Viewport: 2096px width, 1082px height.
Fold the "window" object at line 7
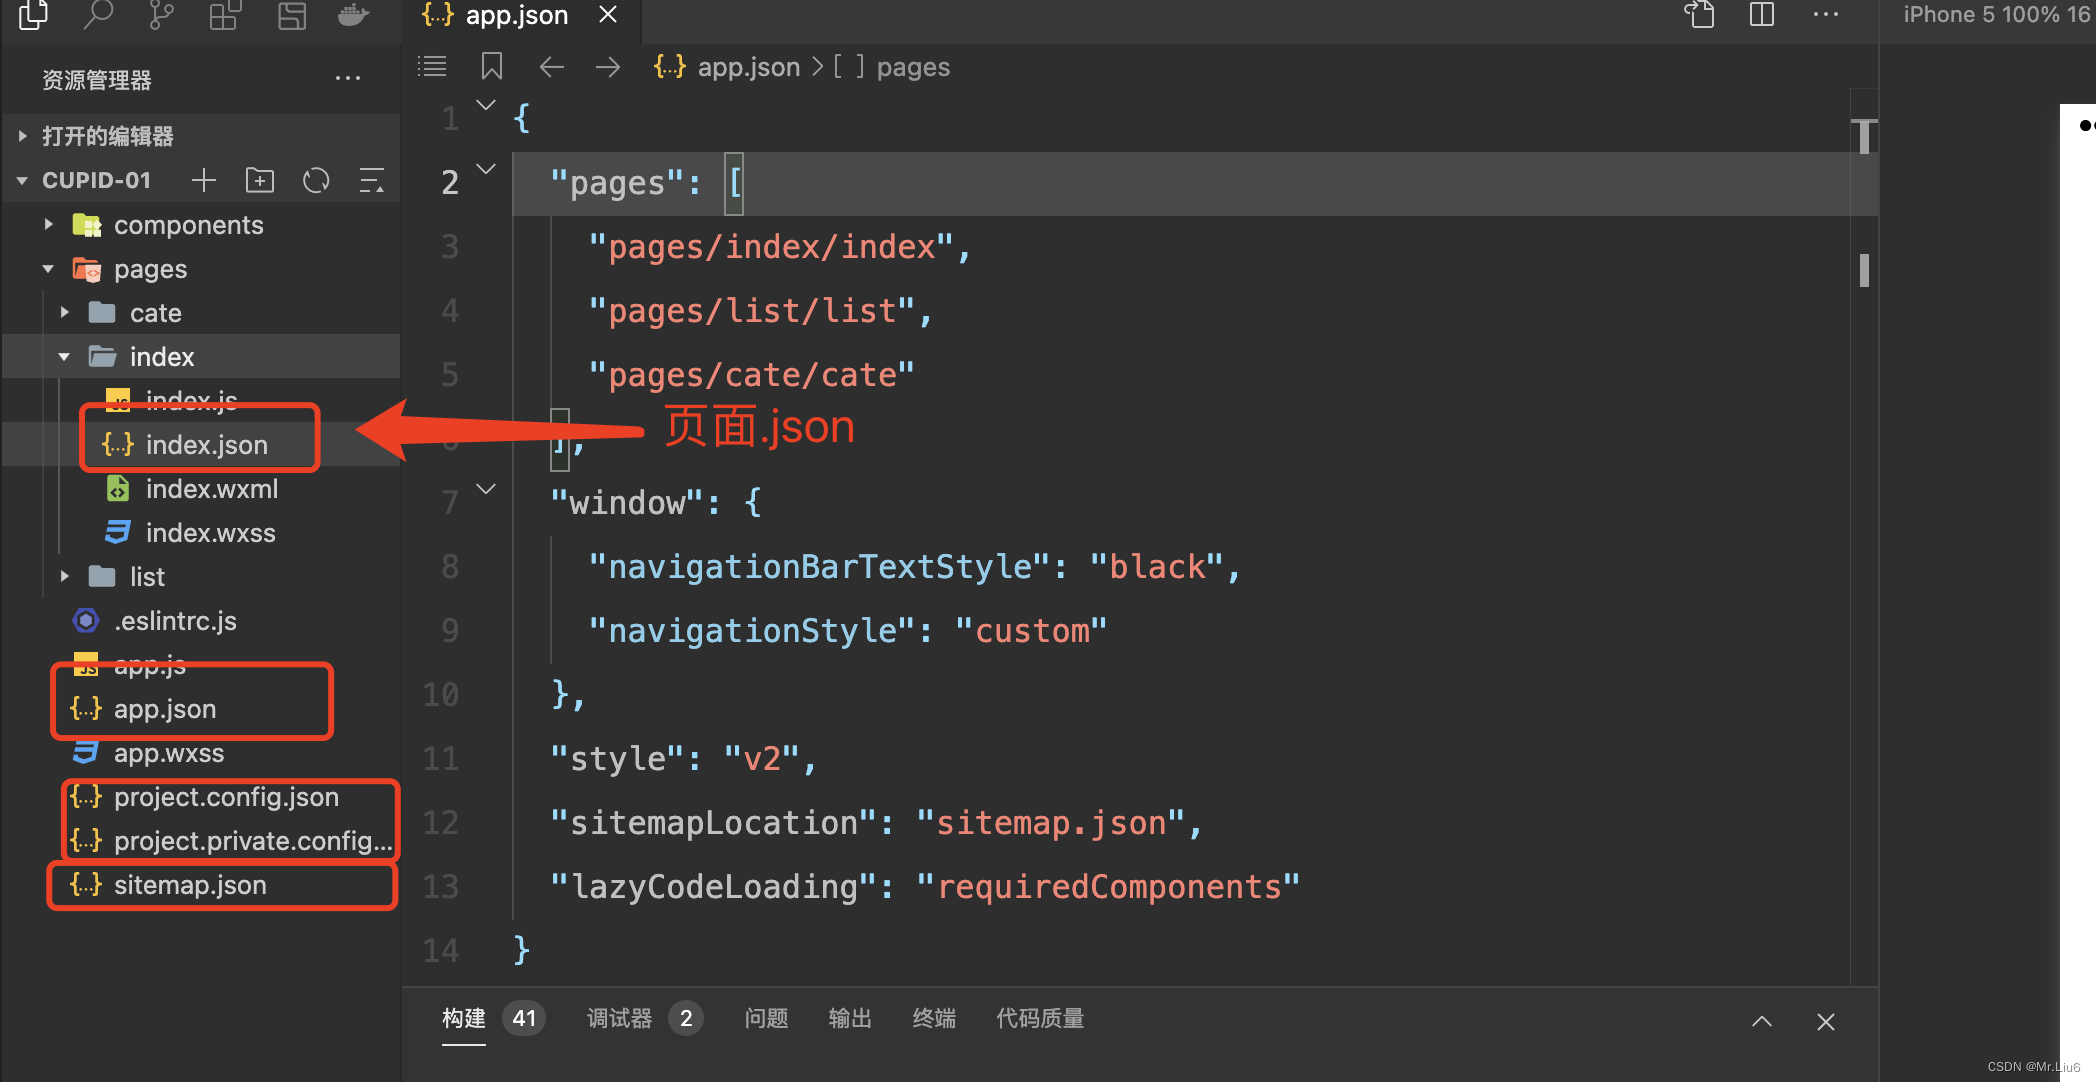(x=486, y=489)
